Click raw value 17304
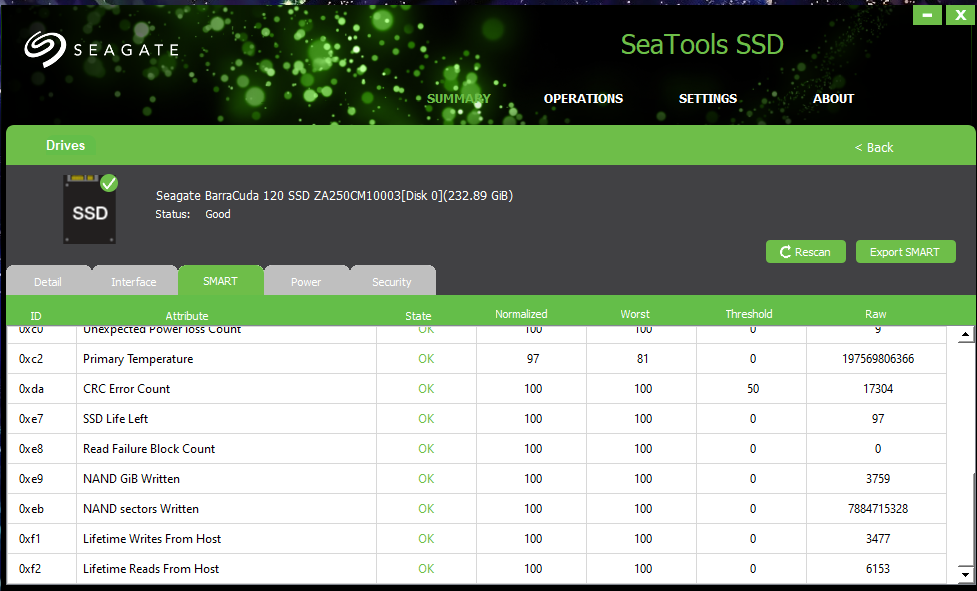Image resolution: width=977 pixels, height=591 pixels. pyautogui.click(x=878, y=389)
